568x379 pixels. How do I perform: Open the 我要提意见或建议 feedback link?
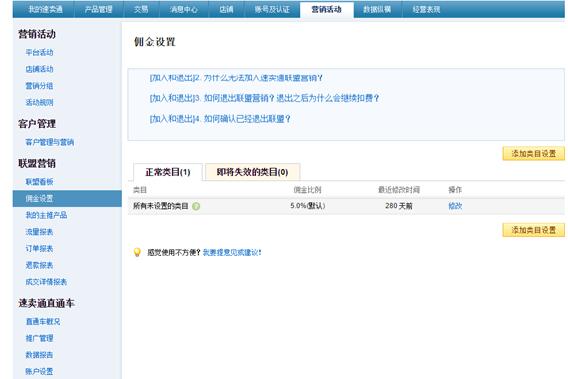231,253
